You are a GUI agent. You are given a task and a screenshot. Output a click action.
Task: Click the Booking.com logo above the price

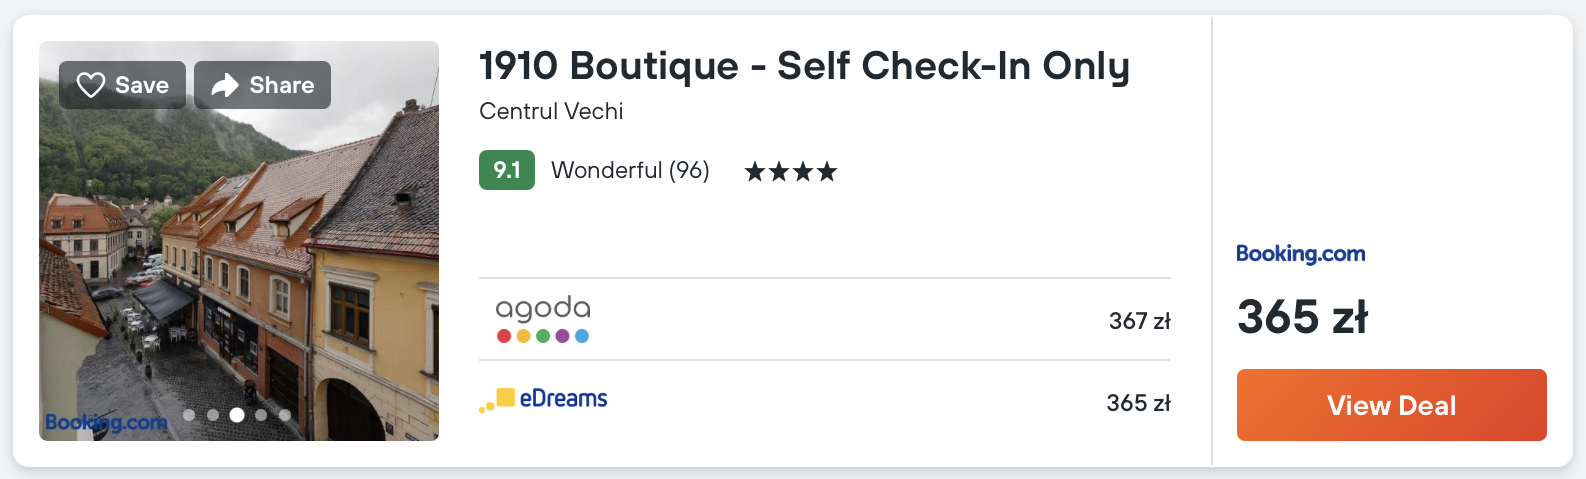[1300, 254]
